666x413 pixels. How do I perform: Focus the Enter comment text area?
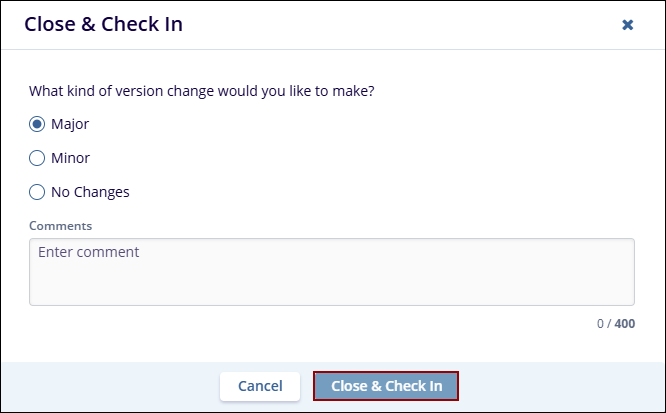click(331, 271)
